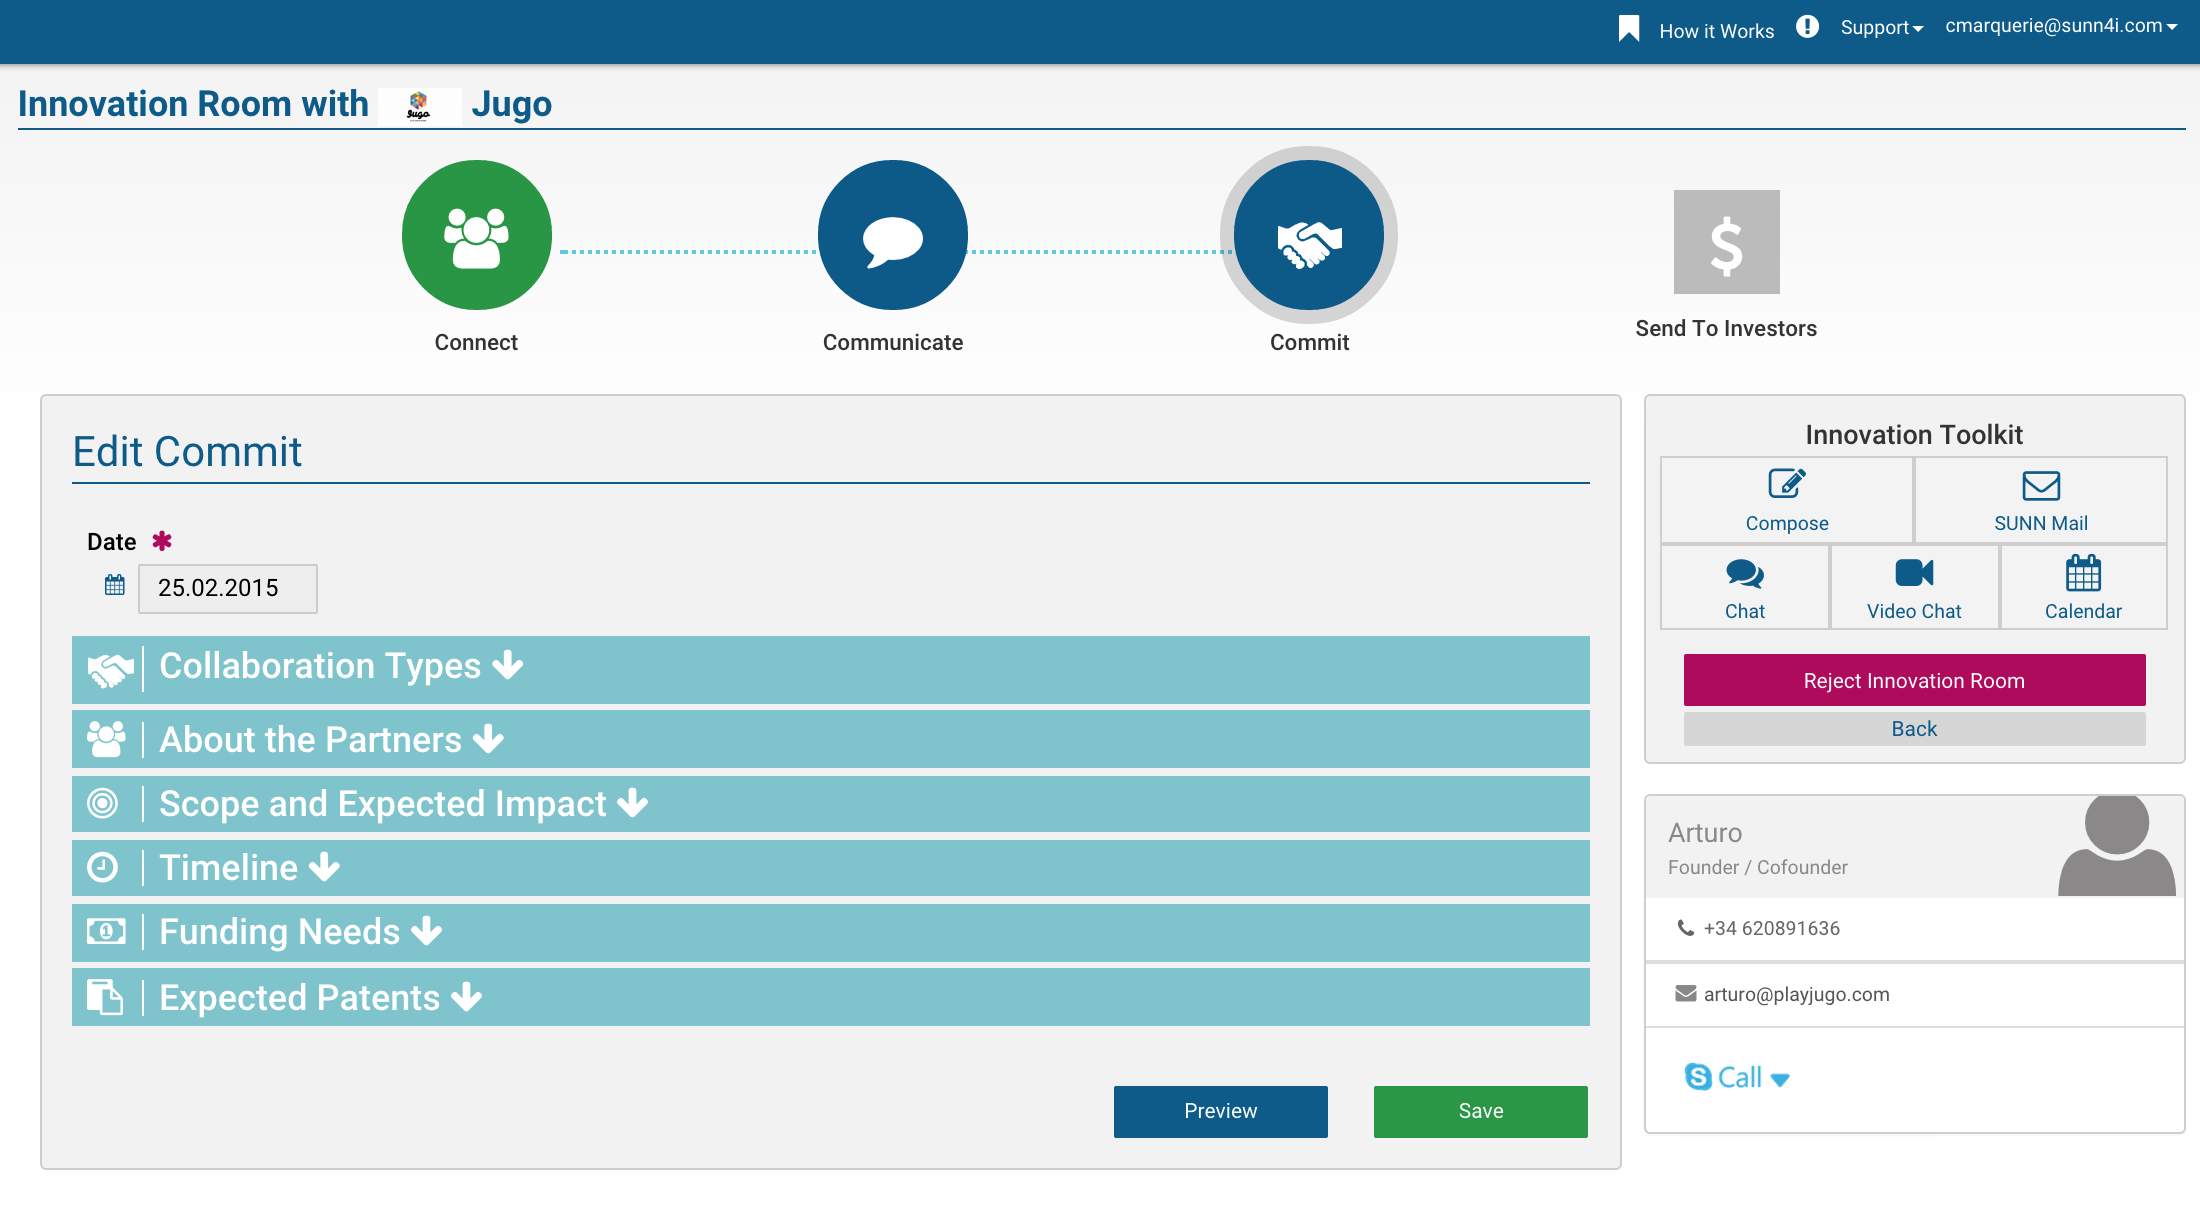
Task: Click the Preview button
Action: coord(1221,1111)
